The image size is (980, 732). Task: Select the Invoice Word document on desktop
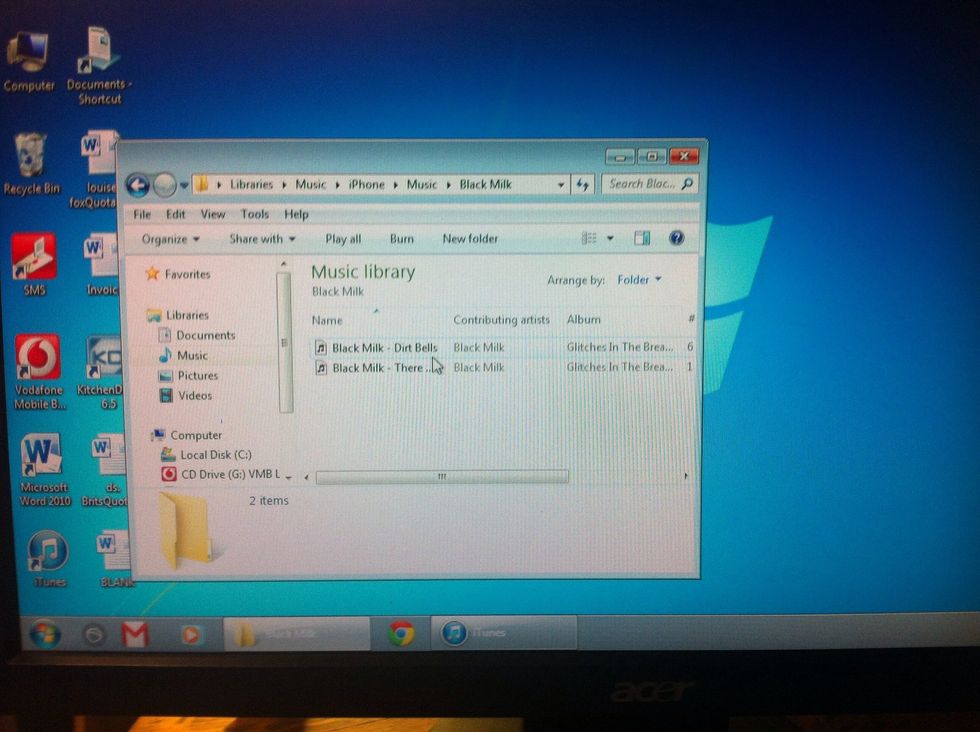coord(101,264)
